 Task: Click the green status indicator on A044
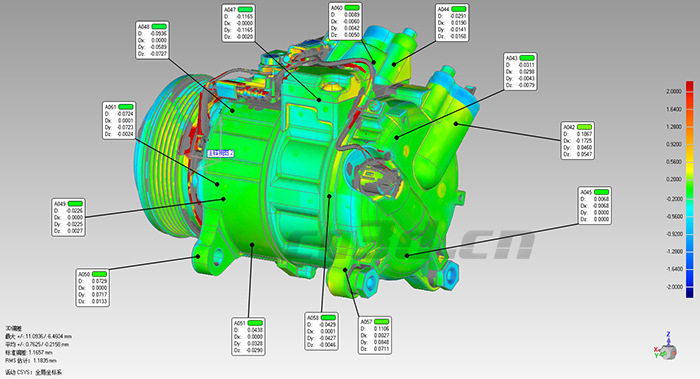459,9
